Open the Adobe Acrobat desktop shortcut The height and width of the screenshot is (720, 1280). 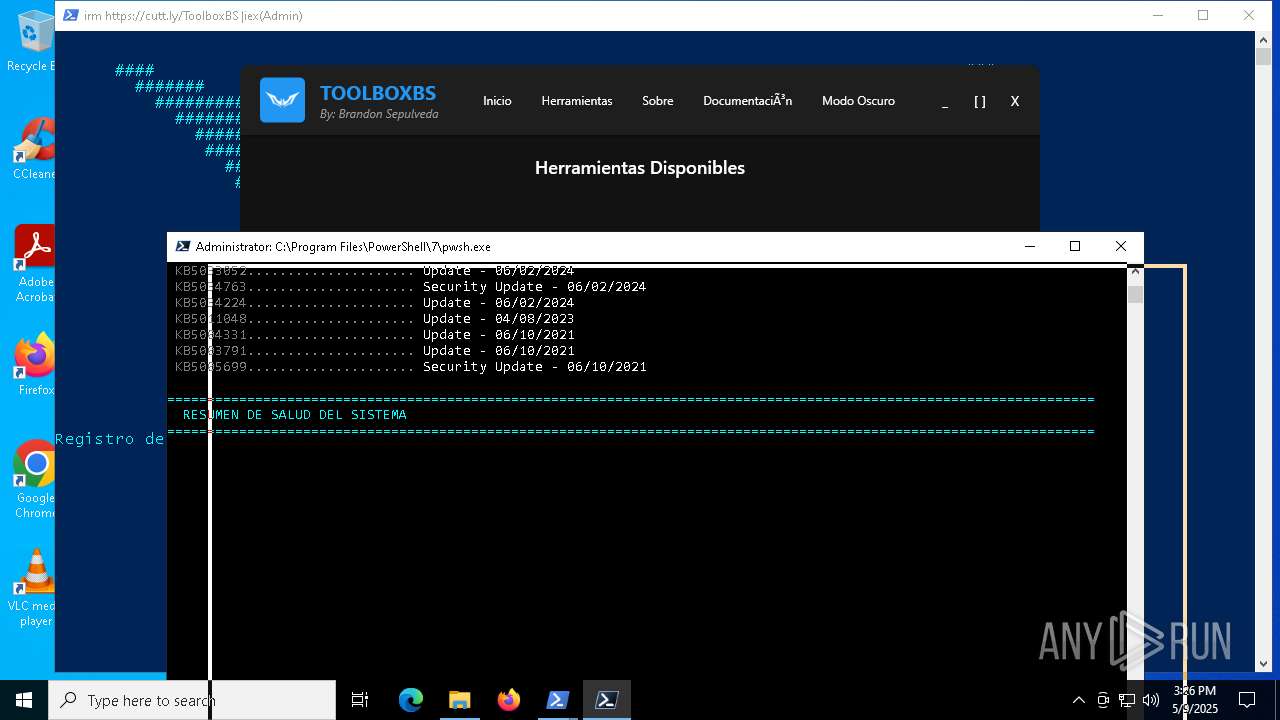coord(33,263)
